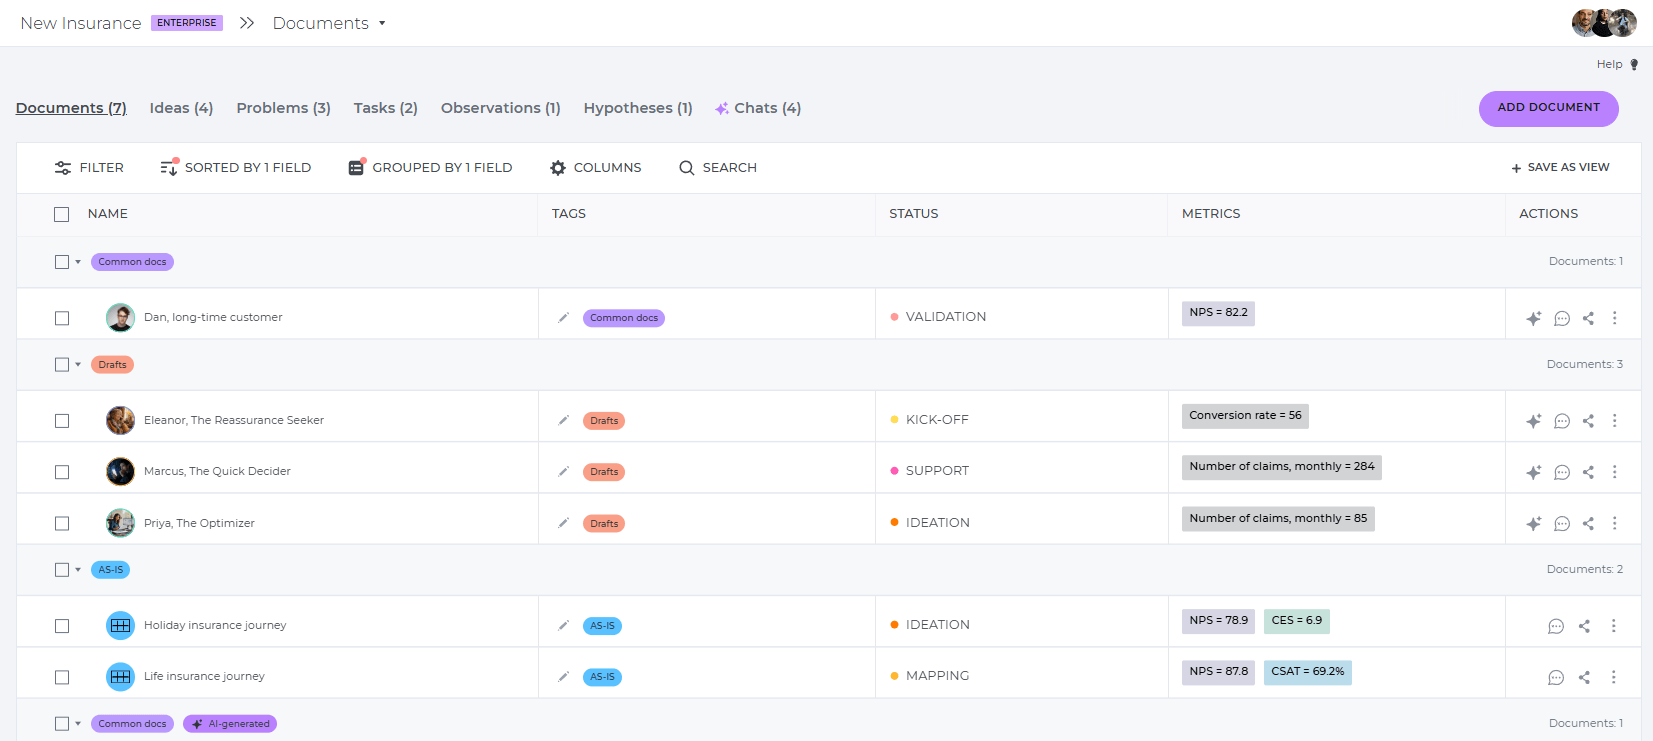Open comments for Marcus, The Quick Decider
The height and width of the screenshot is (741, 1653).
pyautogui.click(x=1562, y=472)
